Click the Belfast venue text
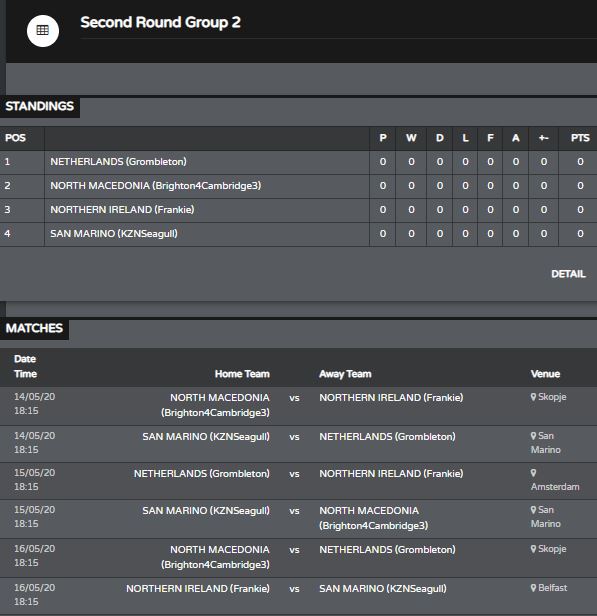597x616 pixels. pos(552,588)
